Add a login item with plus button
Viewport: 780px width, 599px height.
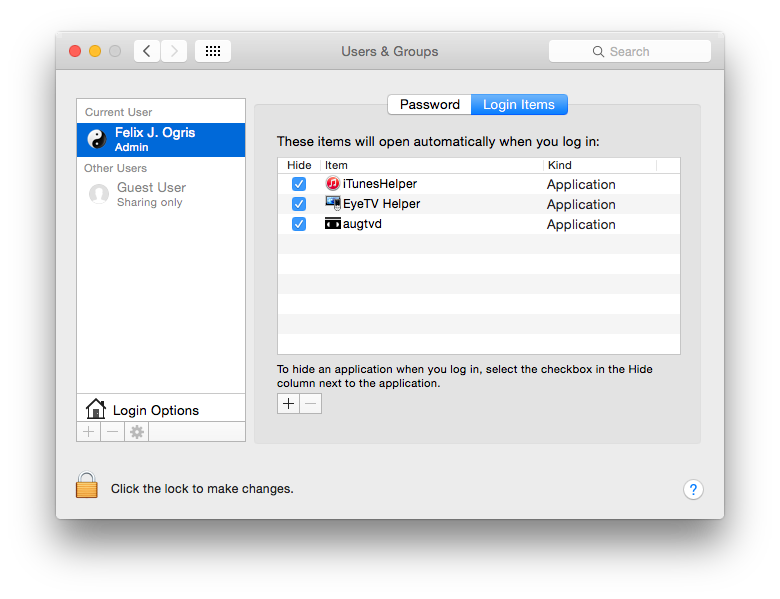(x=289, y=404)
